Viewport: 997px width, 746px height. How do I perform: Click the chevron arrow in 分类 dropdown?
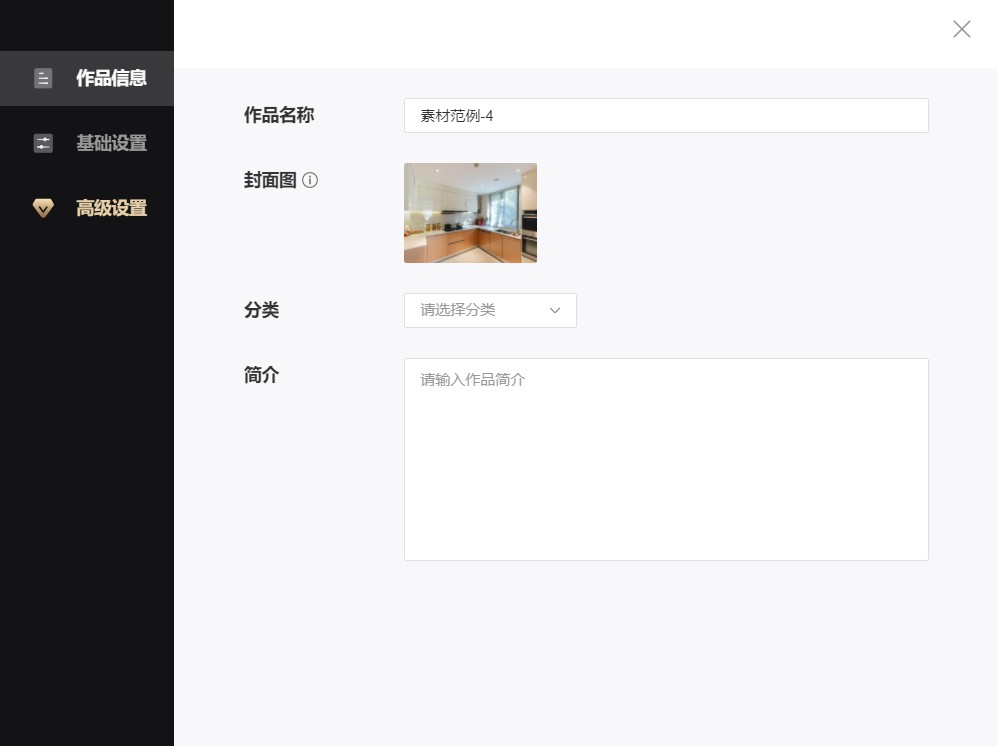click(x=554, y=310)
